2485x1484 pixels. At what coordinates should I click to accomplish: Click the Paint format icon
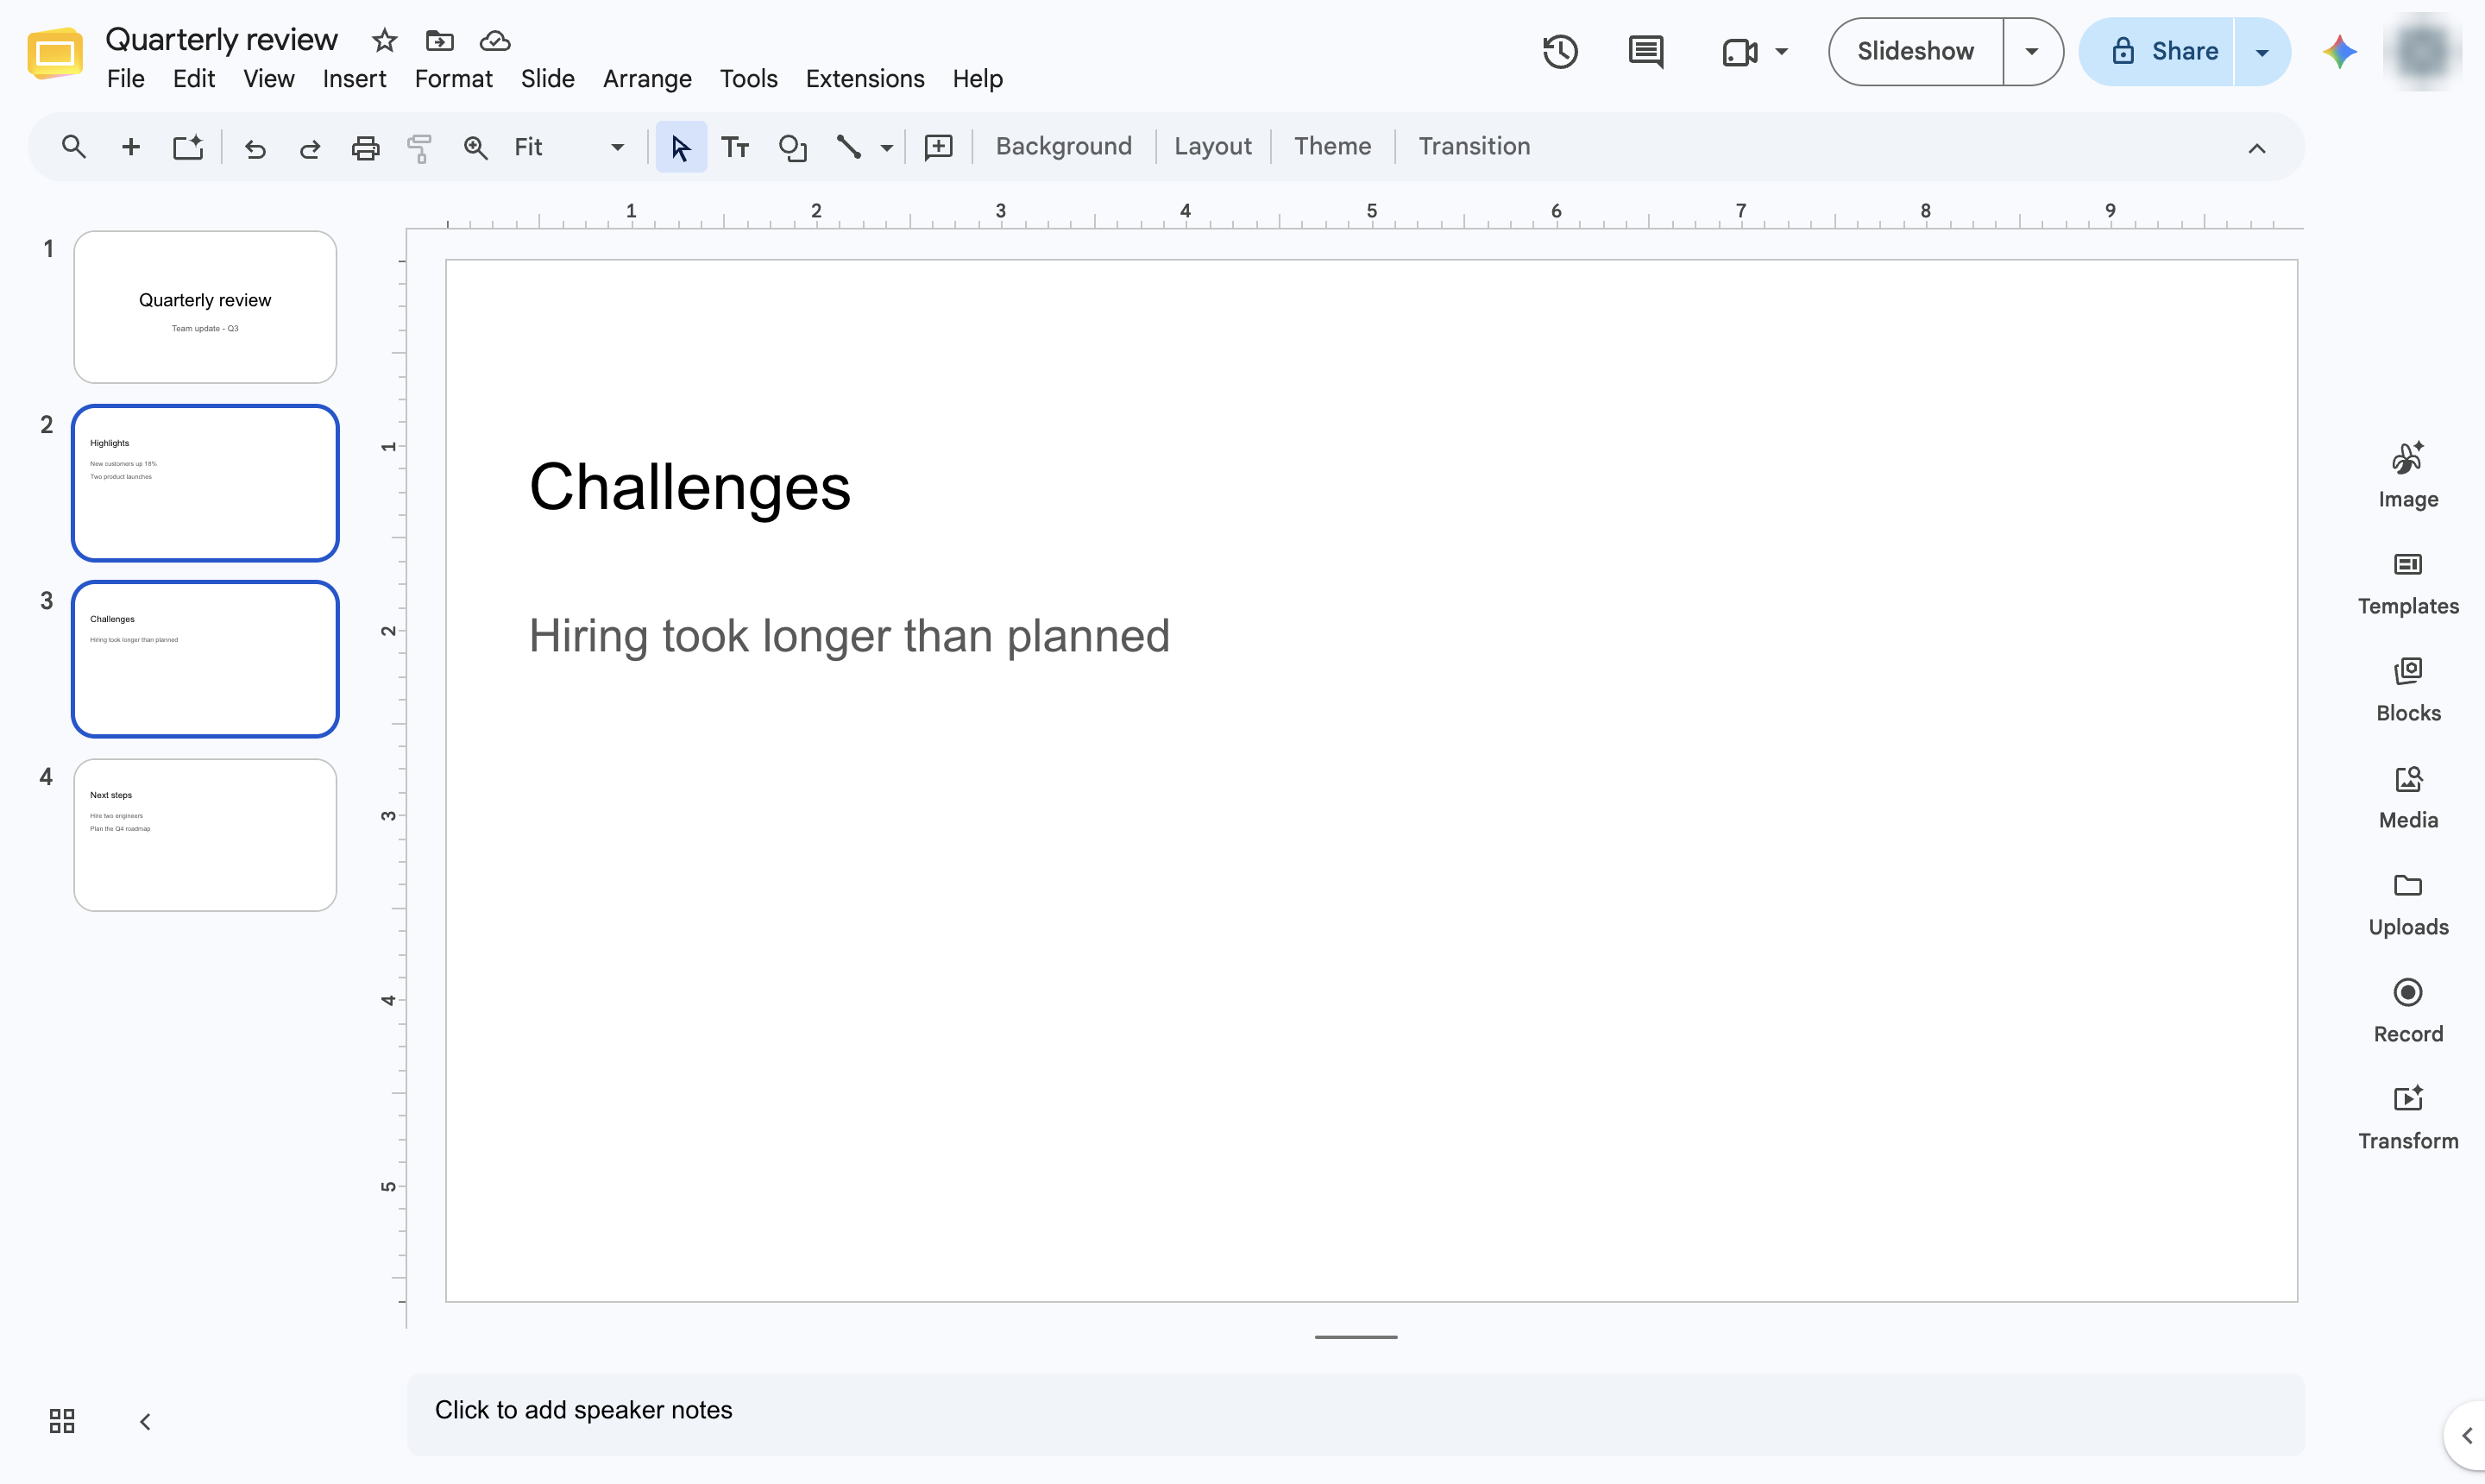click(420, 147)
